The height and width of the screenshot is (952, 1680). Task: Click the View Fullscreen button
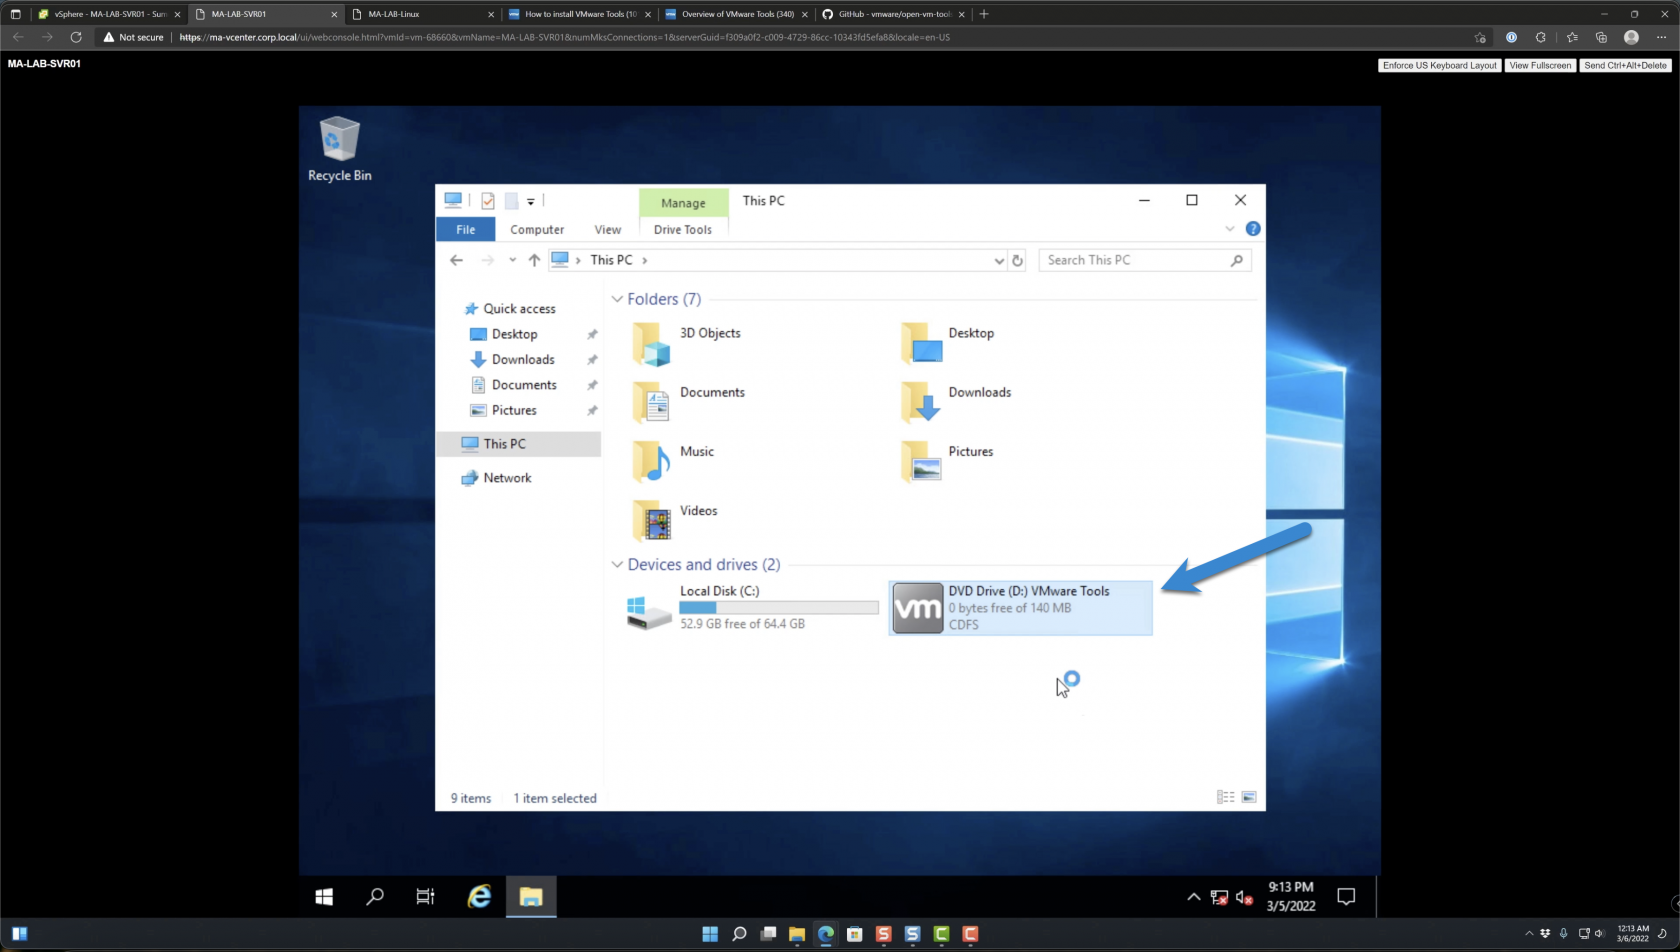[x=1540, y=65]
